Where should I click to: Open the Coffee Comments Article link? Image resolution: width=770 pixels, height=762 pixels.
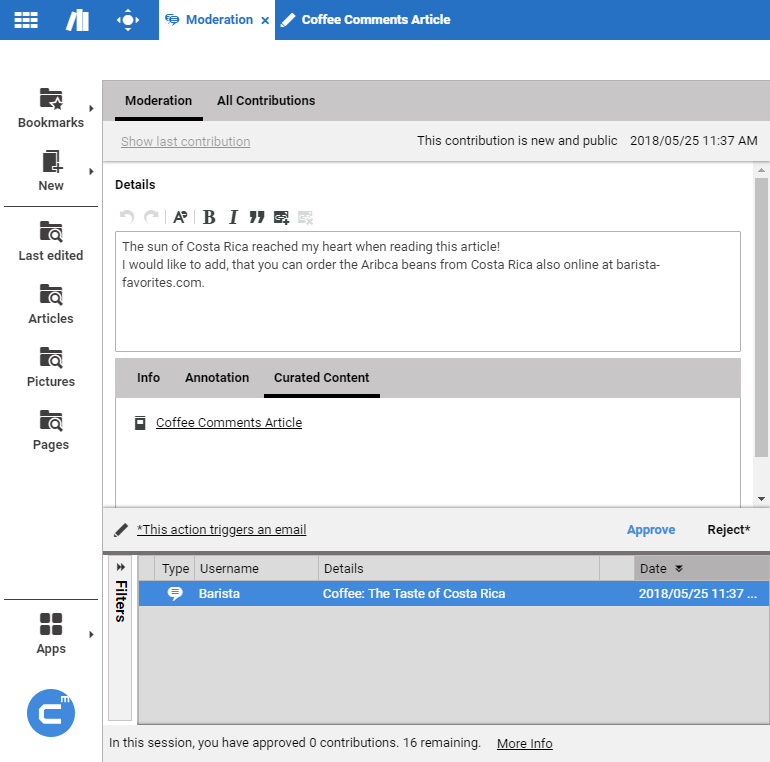coord(229,423)
